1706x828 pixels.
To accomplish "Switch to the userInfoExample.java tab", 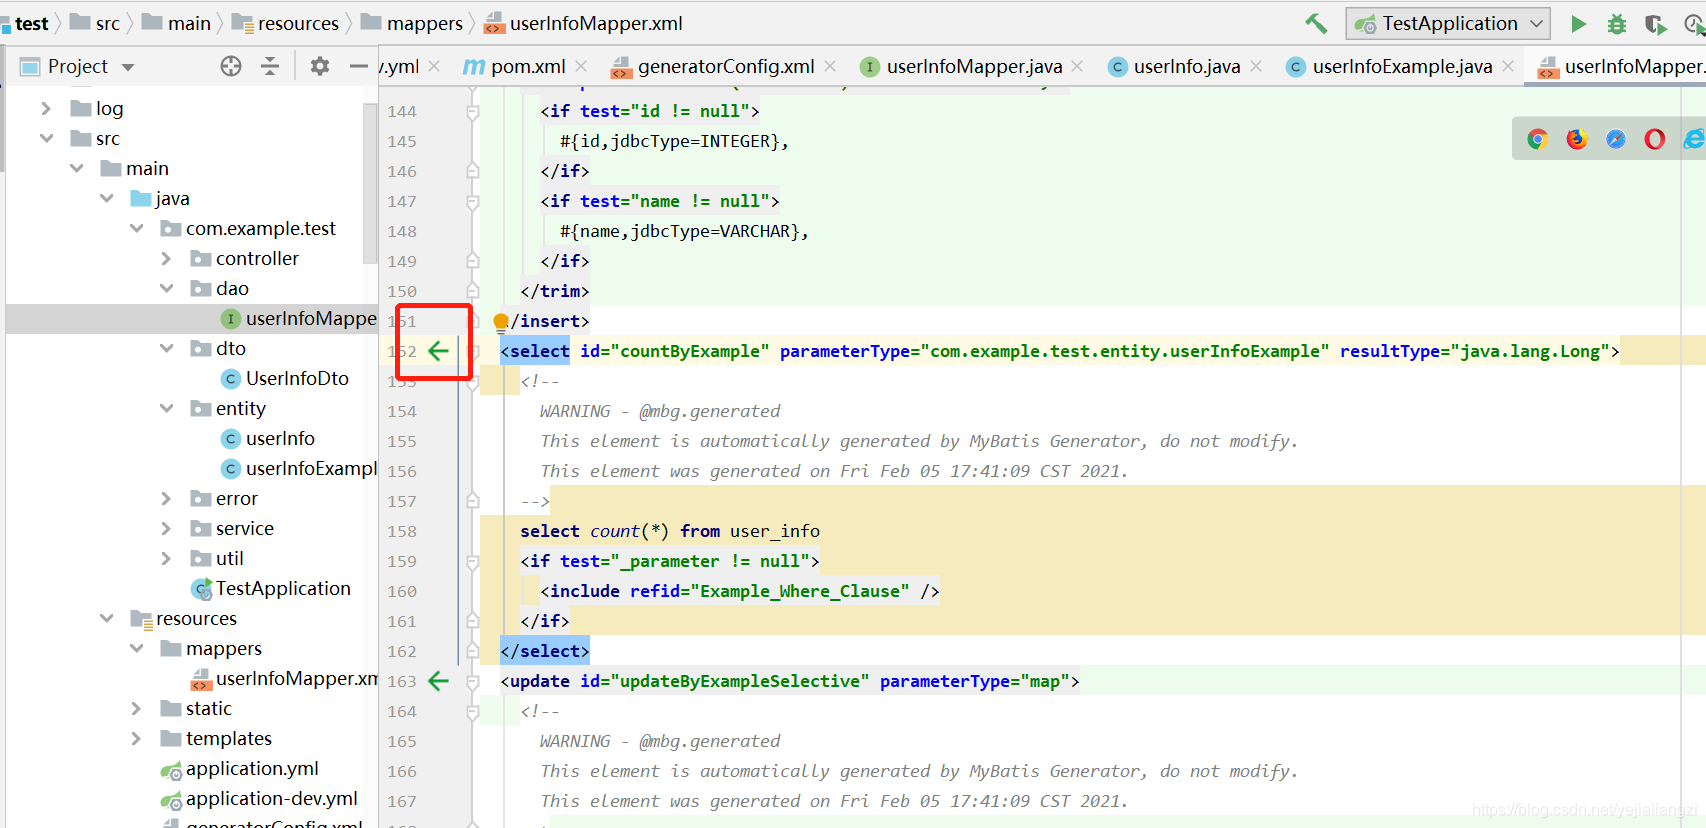I will [x=1401, y=66].
